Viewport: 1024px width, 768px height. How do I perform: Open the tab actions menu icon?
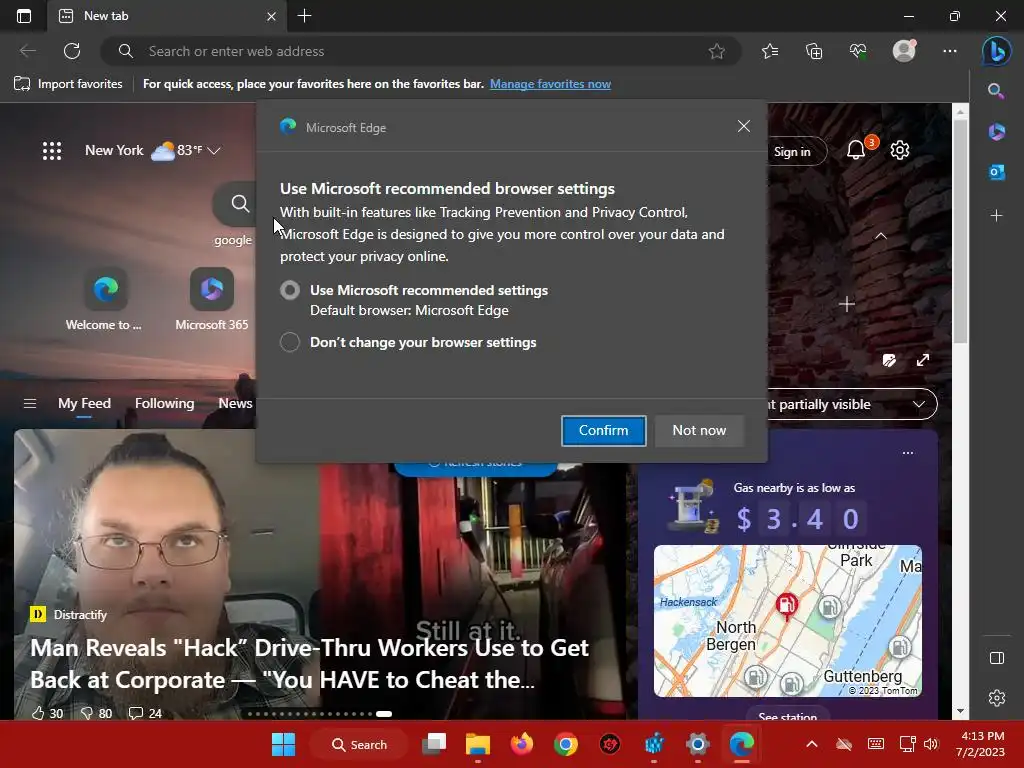pyautogui.click(x=24, y=16)
